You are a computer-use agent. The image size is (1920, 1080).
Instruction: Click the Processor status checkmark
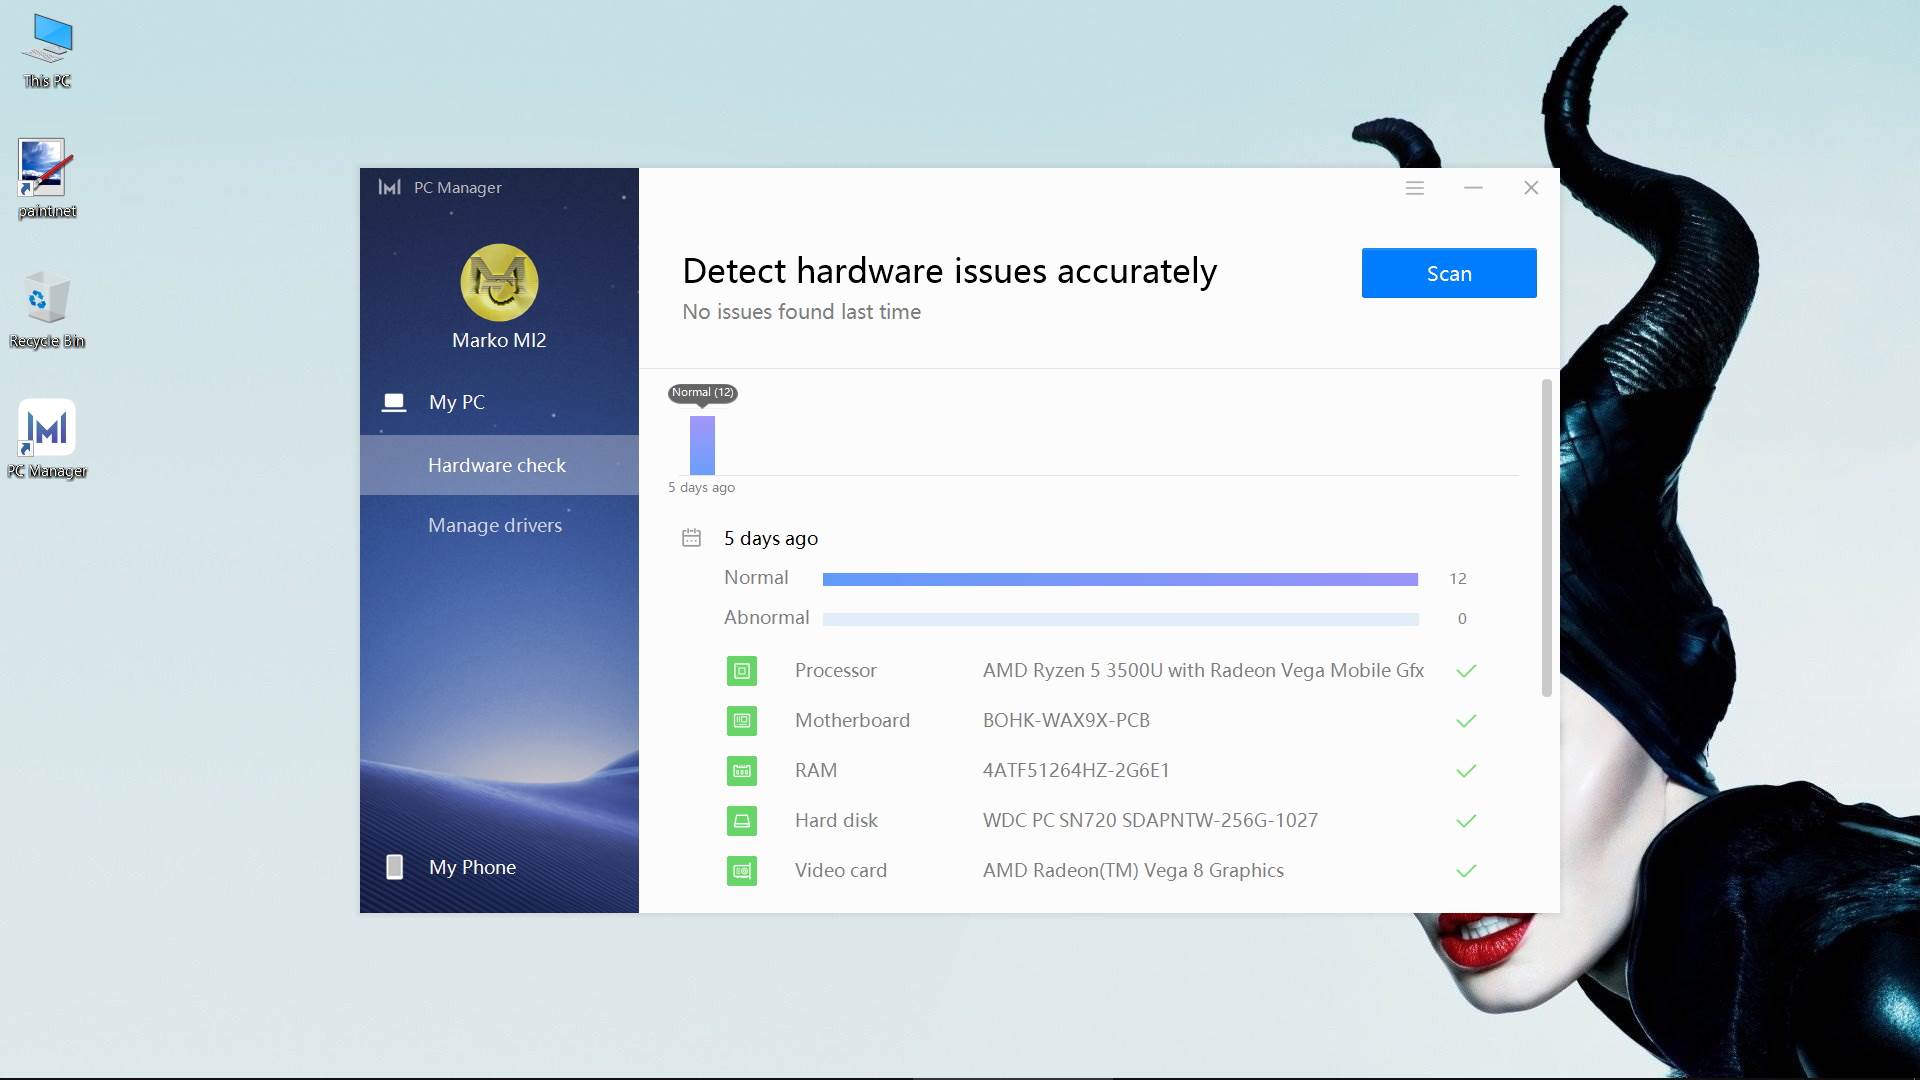click(x=1466, y=671)
